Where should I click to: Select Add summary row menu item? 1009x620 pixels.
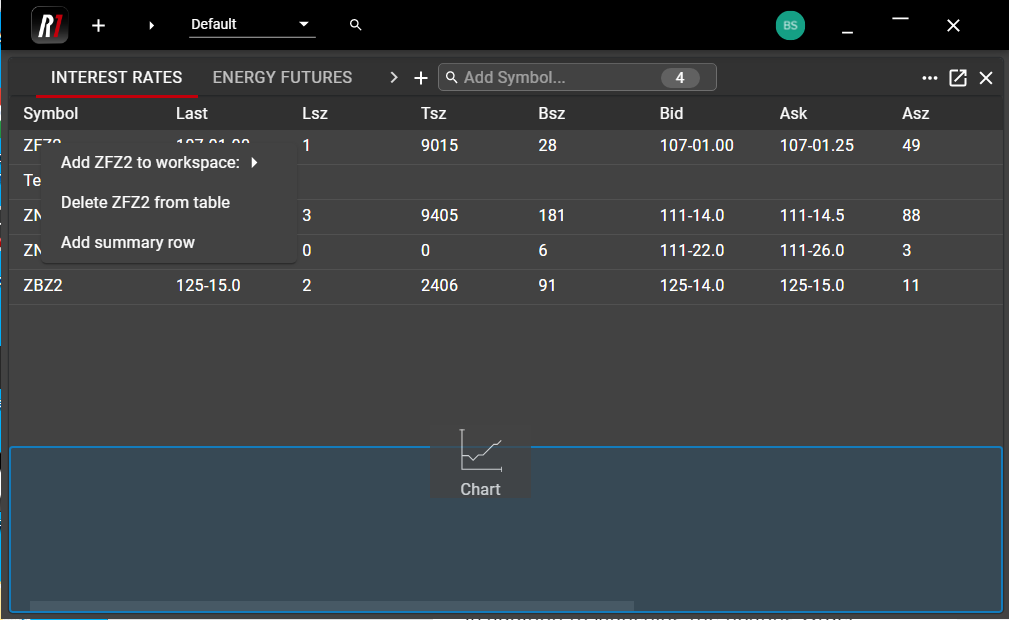click(x=128, y=242)
